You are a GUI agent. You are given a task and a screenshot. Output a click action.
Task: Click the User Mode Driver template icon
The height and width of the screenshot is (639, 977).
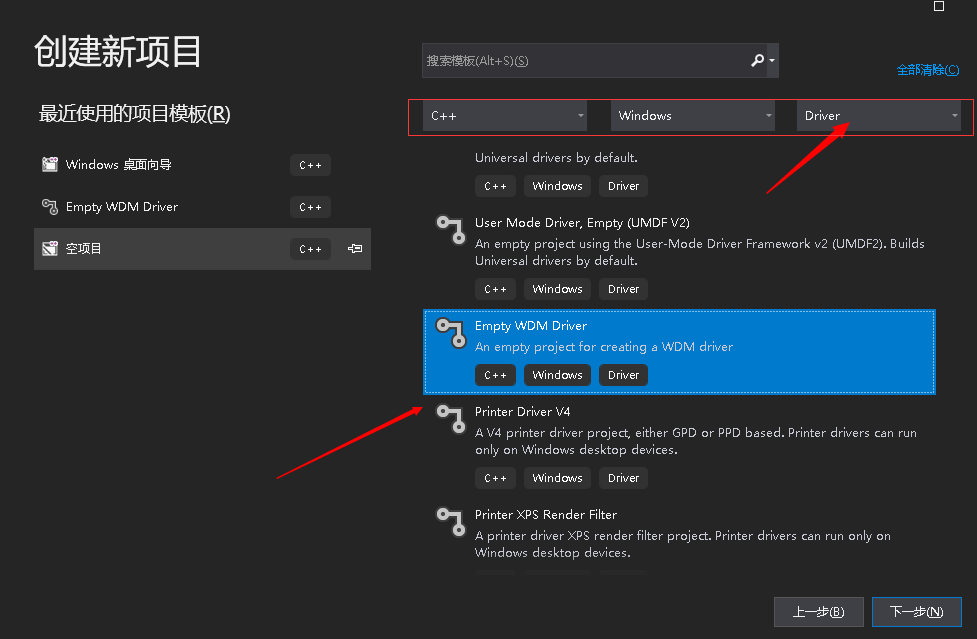click(x=450, y=229)
